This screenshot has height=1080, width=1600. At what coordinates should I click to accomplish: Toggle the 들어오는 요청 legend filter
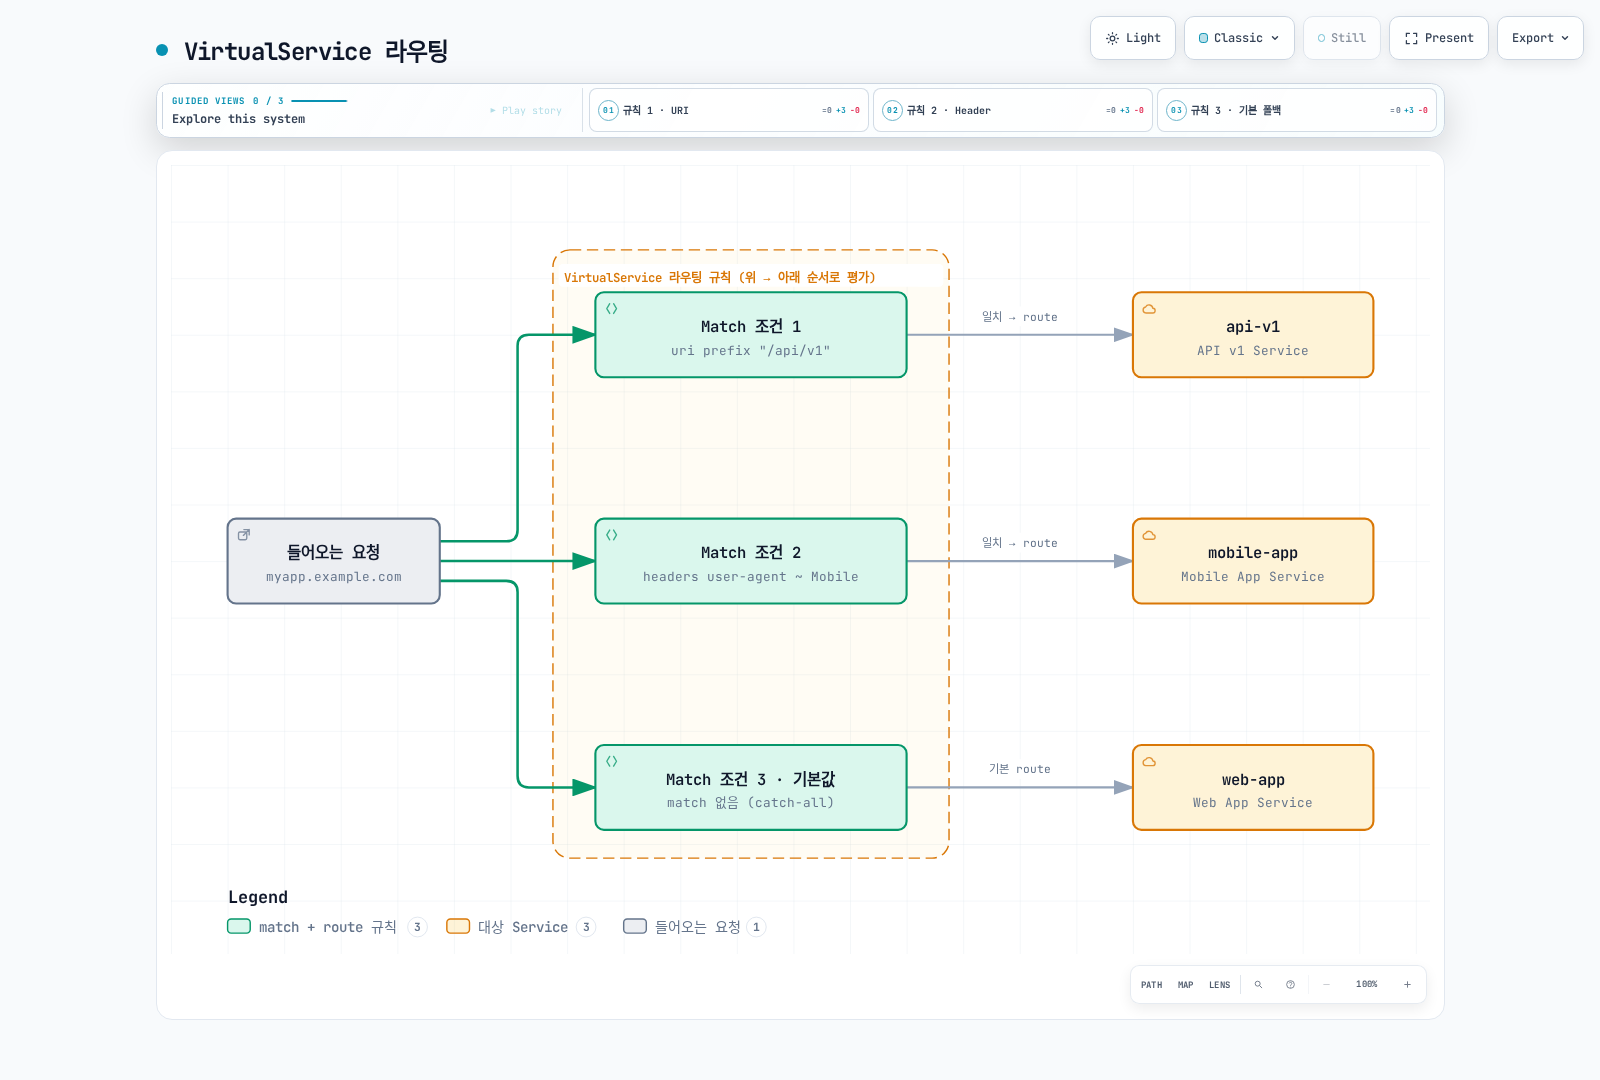coord(695,927)
